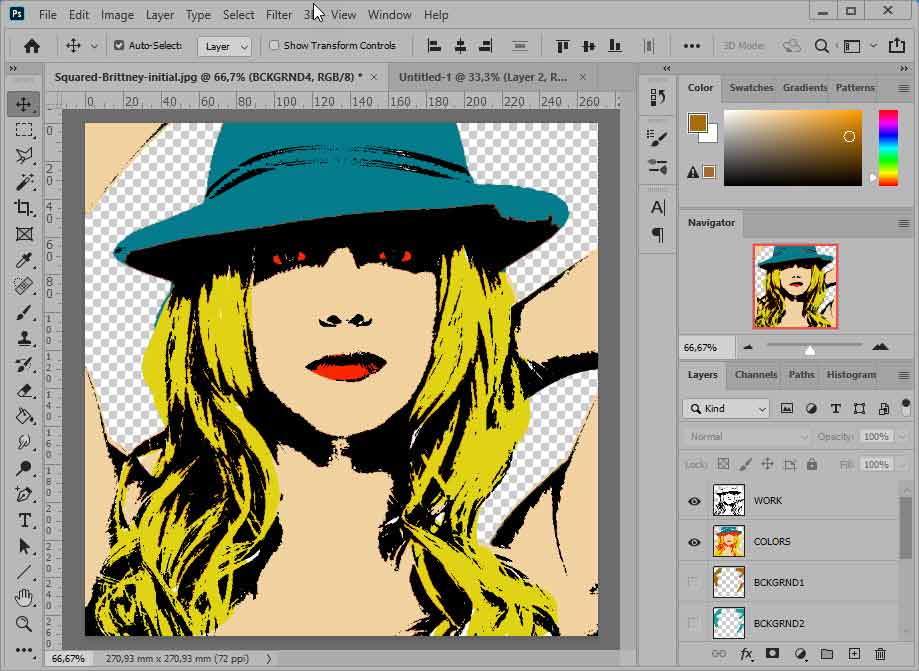This screenshot has height=671, width=919.
Task: Open the File menu
Action: point(47,15)
